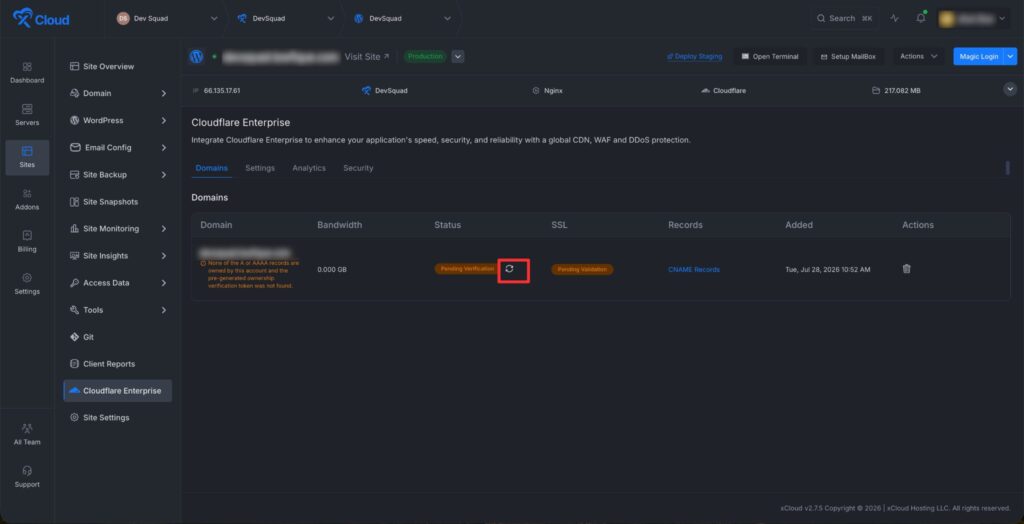Switch to the Domains tab
The image size is (1024, 524).
click(212, 169)
